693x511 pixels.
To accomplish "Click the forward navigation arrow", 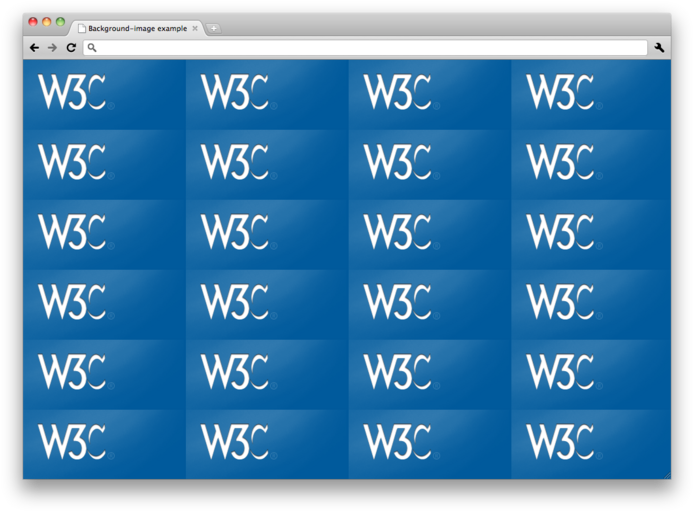I will [x=52, y=48].
